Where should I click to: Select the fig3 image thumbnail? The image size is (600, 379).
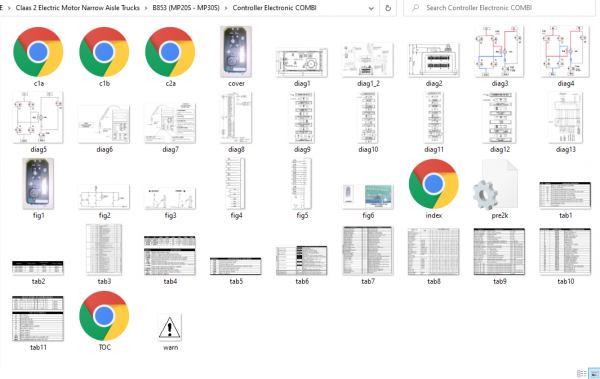coord(170,198)
